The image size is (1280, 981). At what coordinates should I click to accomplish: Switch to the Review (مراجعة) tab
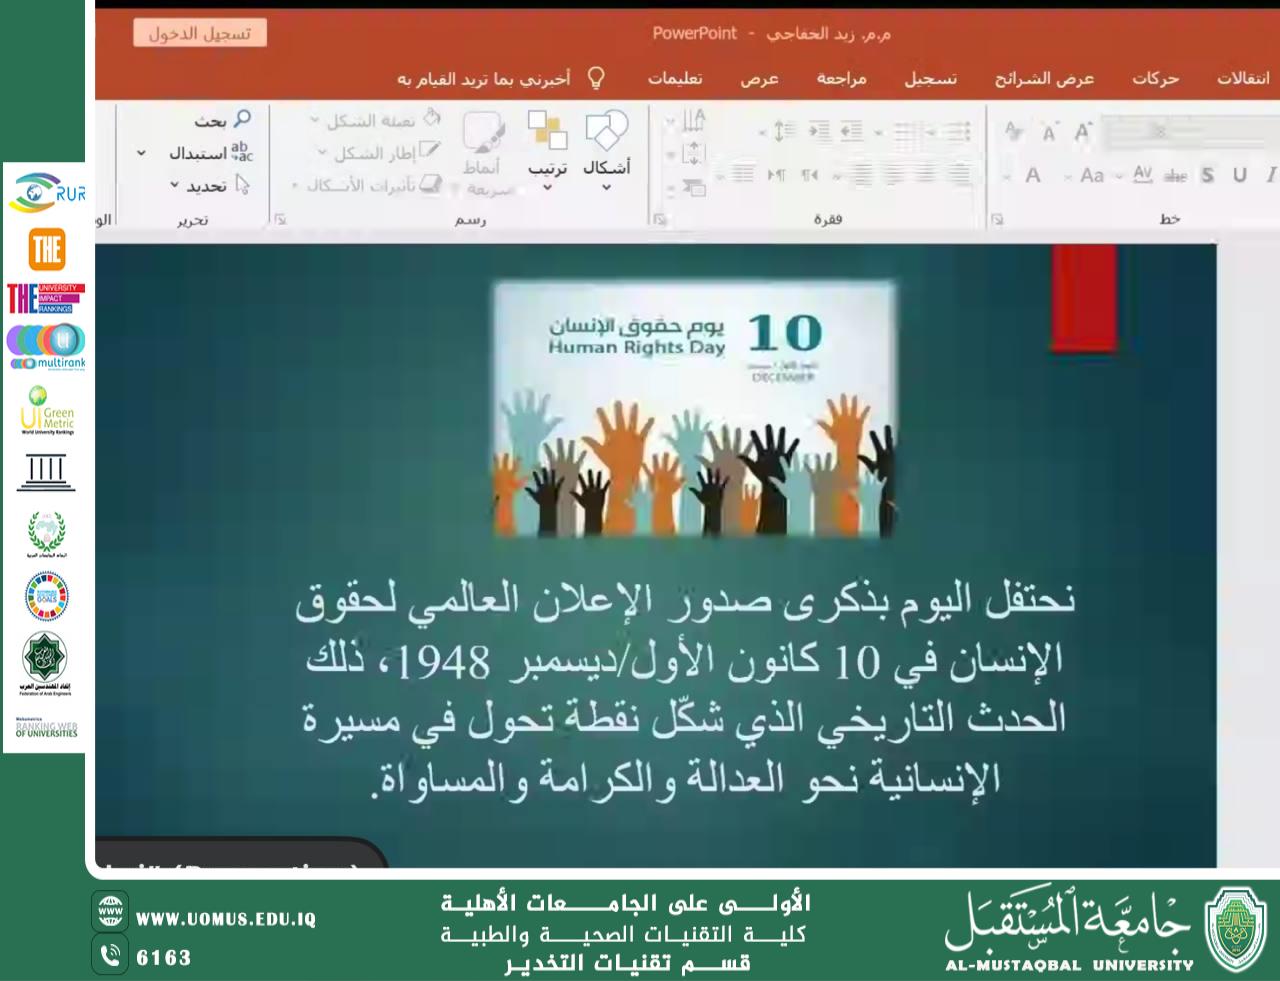click(x=841, y=78)
